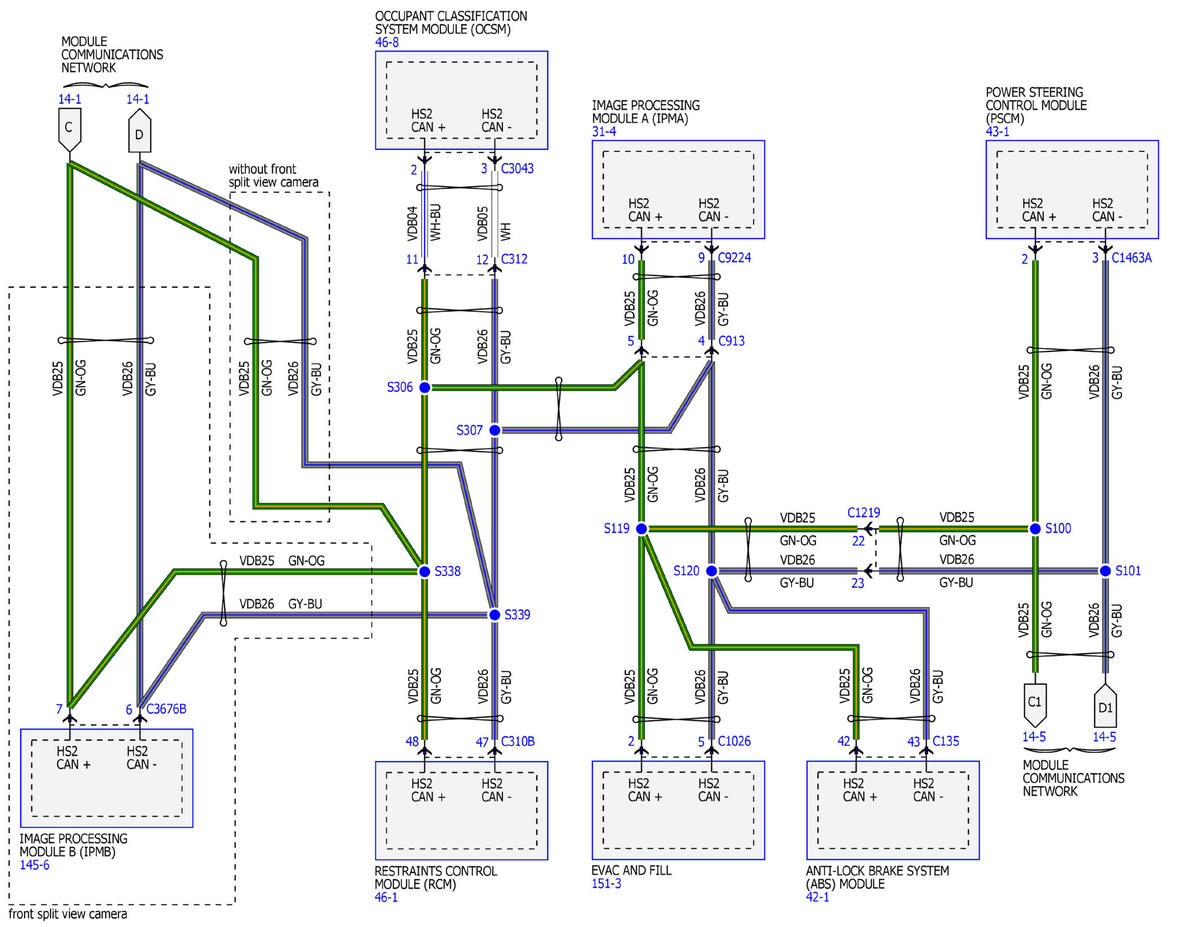Click the S338 splice node dot
The image size is (1200, 927).
tap(424, 571)
